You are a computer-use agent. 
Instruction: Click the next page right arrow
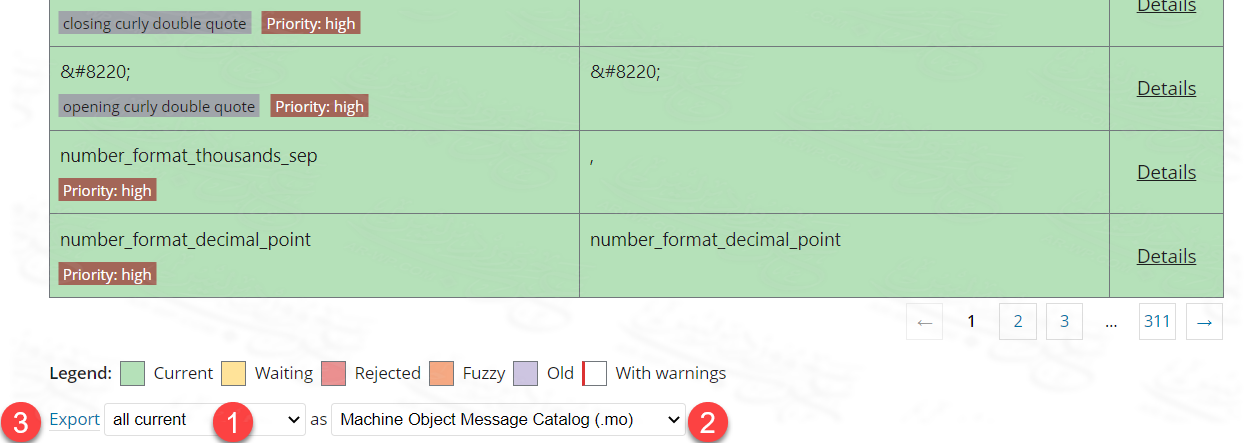pyautogui.click(x=1204, y=322)
